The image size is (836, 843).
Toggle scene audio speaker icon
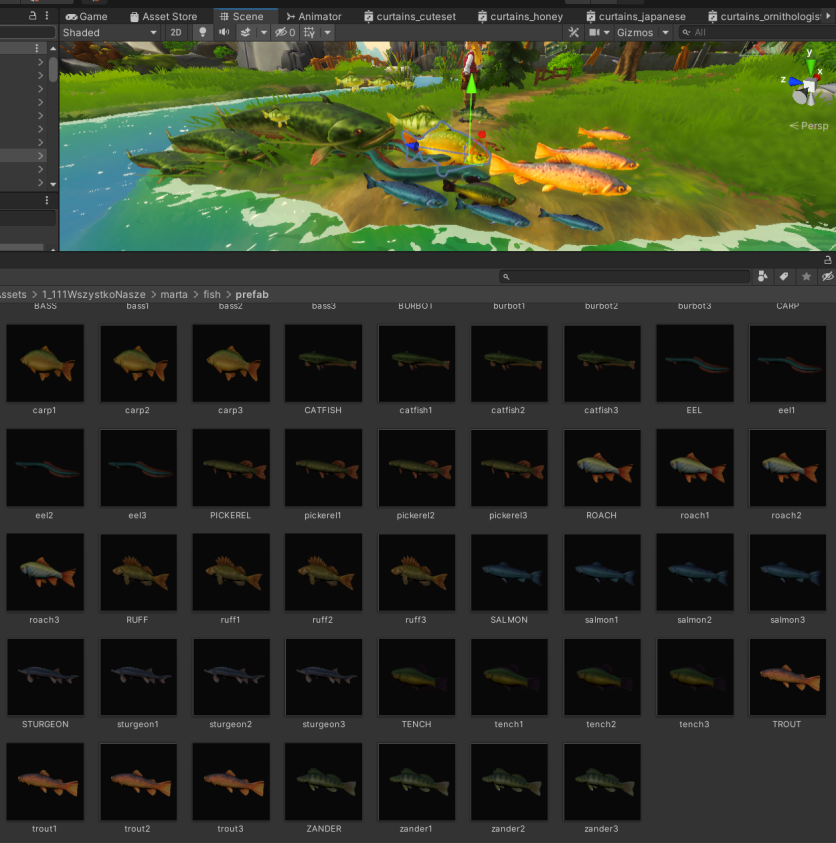[224, 33]
